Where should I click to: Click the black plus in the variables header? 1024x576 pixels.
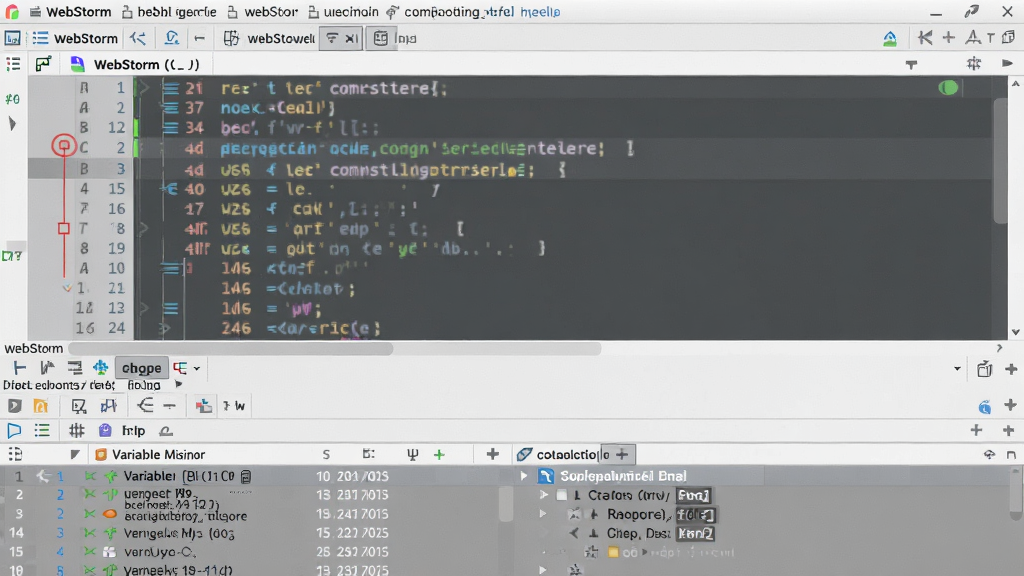tap(493, 455)
